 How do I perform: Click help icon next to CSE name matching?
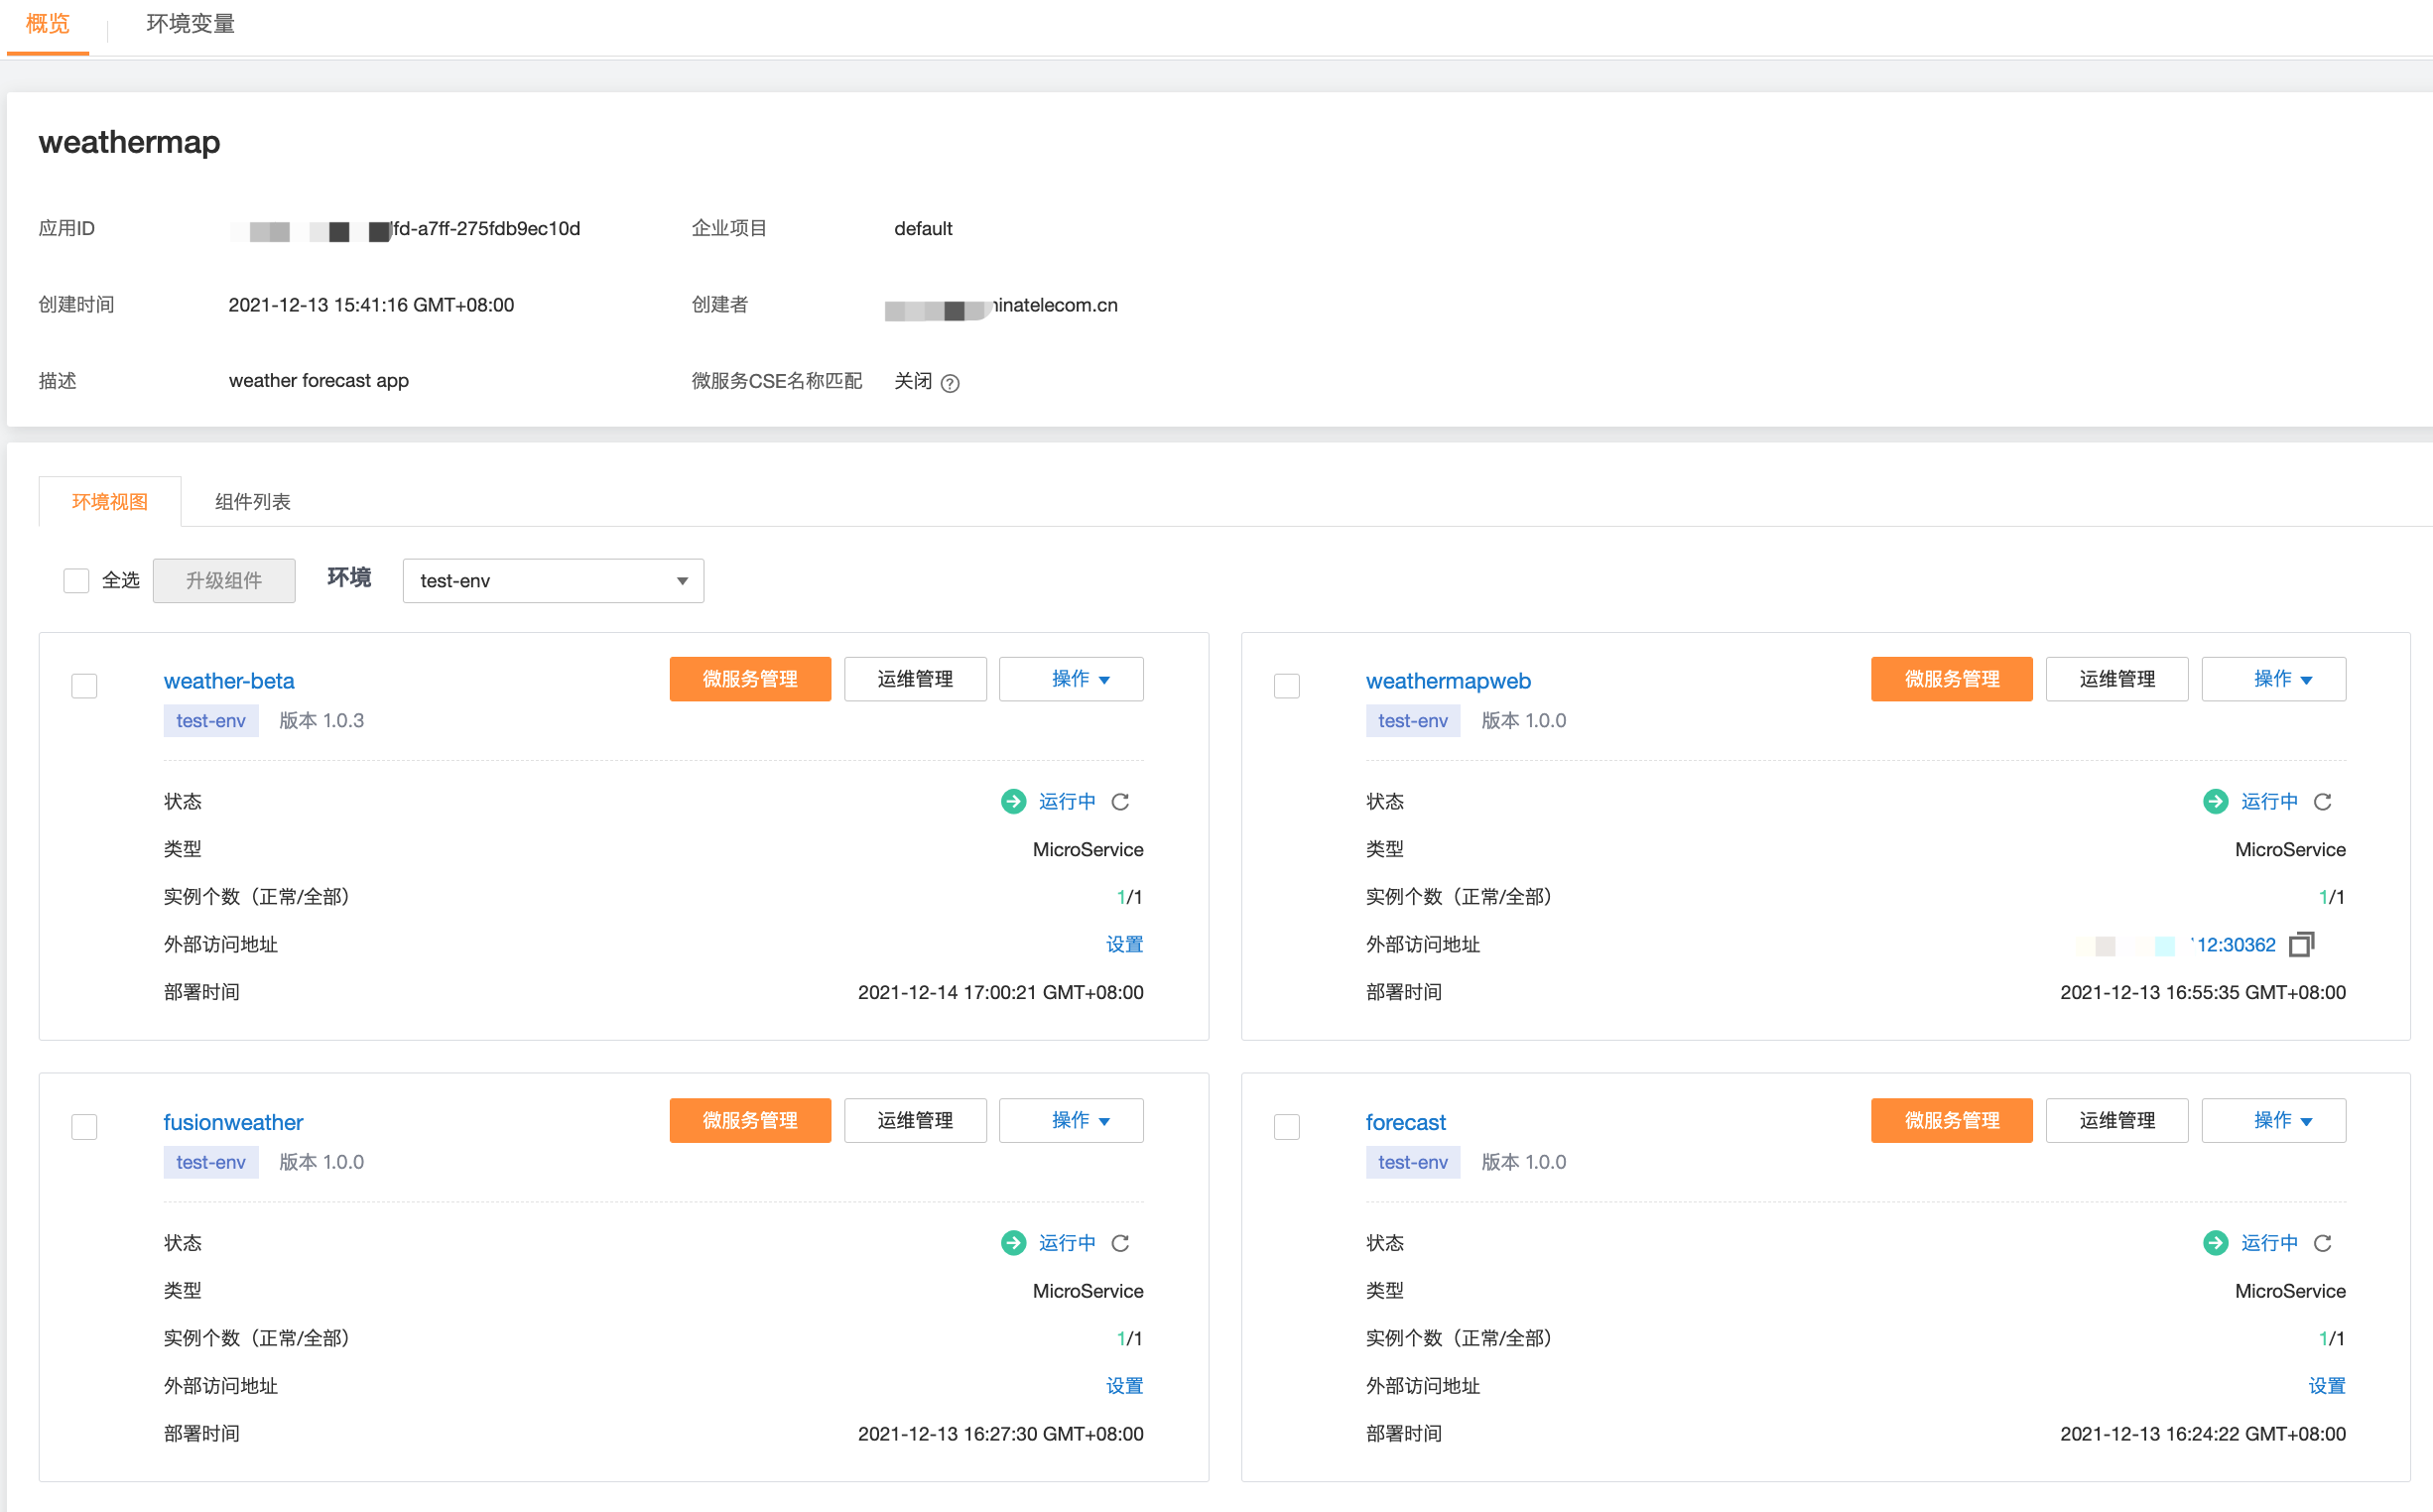pyautogui.click(x=950, y=383)
